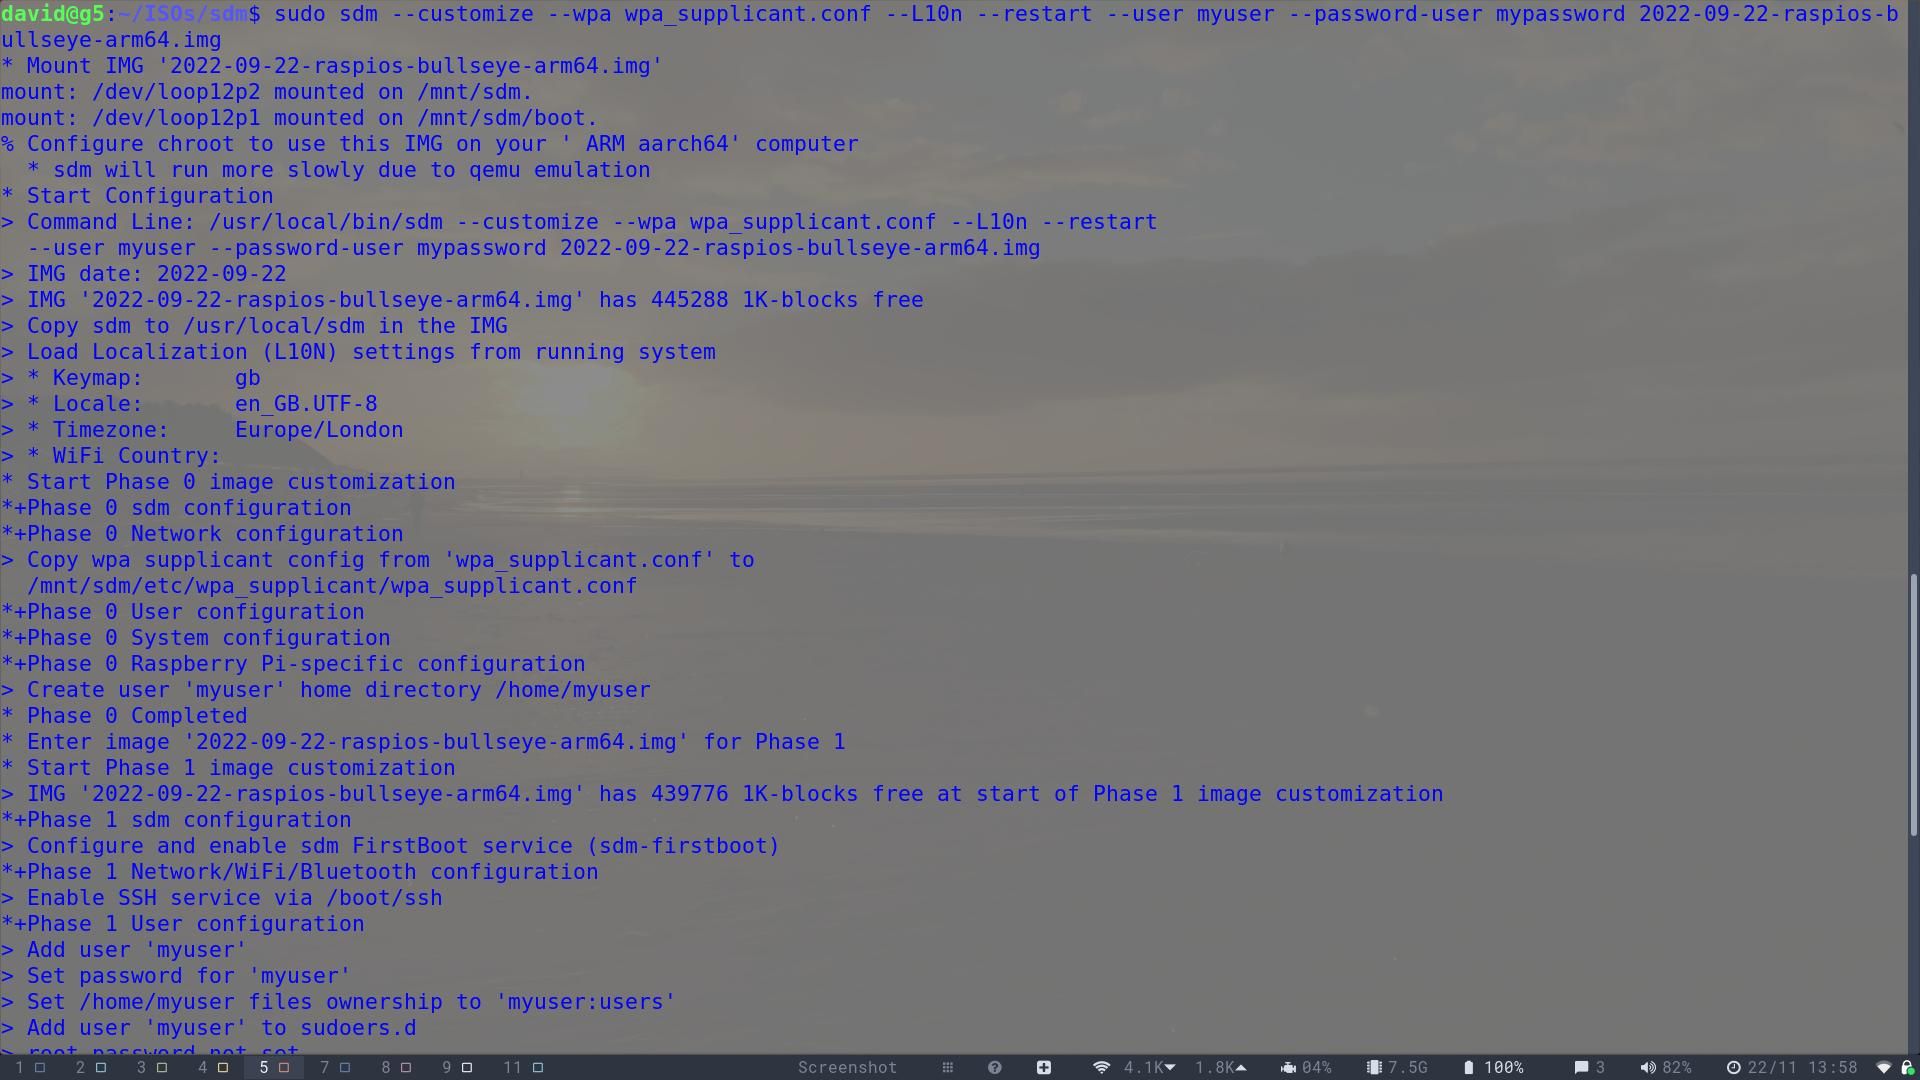This screenshot has width=1920, height=1080.
Task: Click the notification chat bubble icon
Action: (x=1581, y=1068)
